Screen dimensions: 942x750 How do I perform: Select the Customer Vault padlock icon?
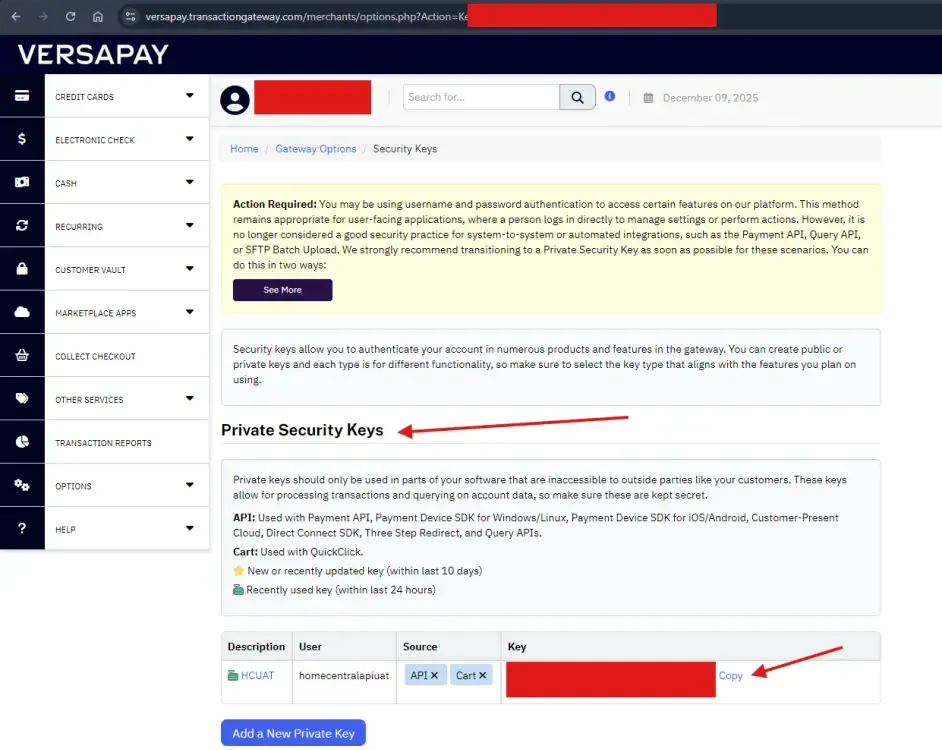click(x=22, y=268)
